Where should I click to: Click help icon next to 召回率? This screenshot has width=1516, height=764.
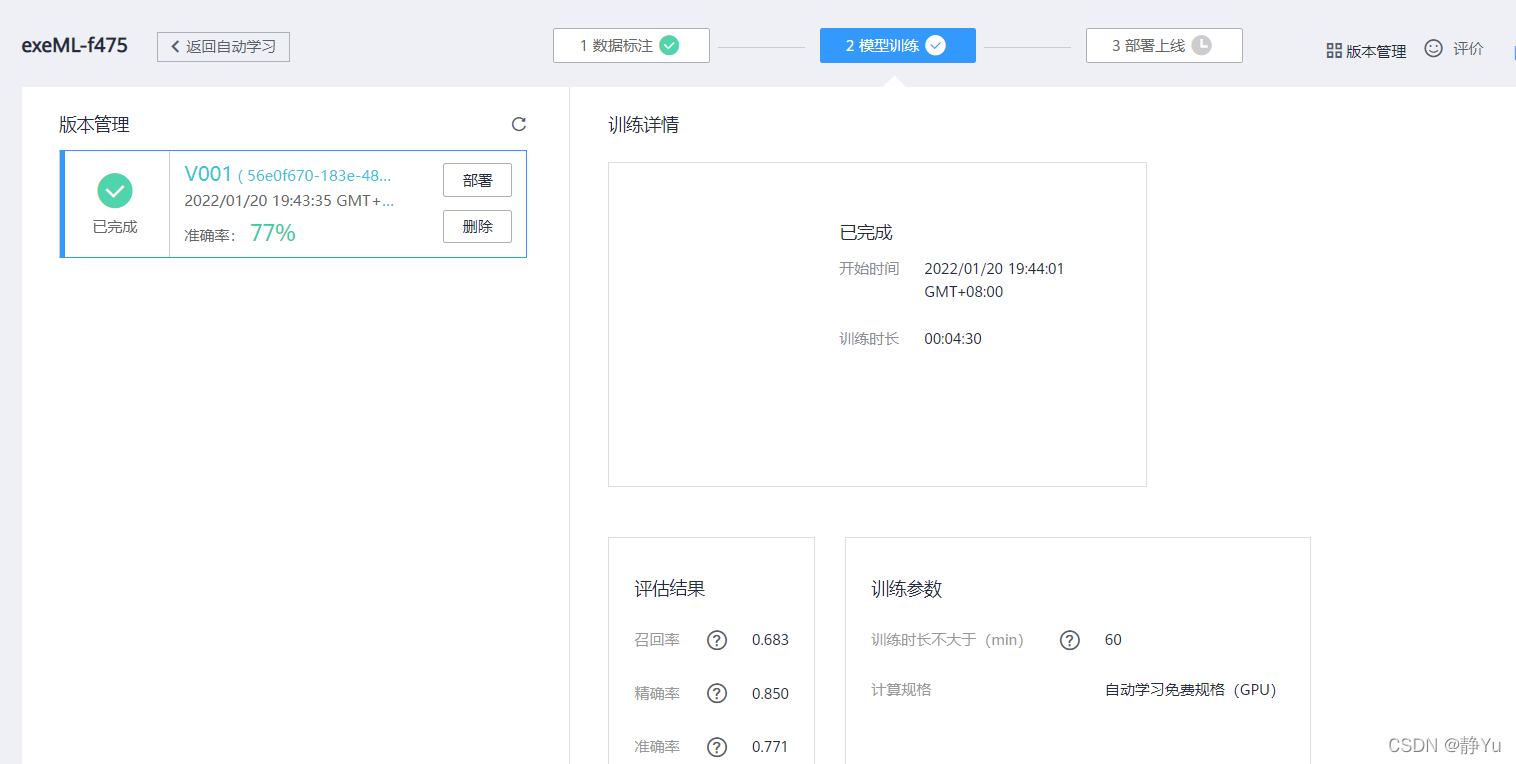[x=717, y=640]
